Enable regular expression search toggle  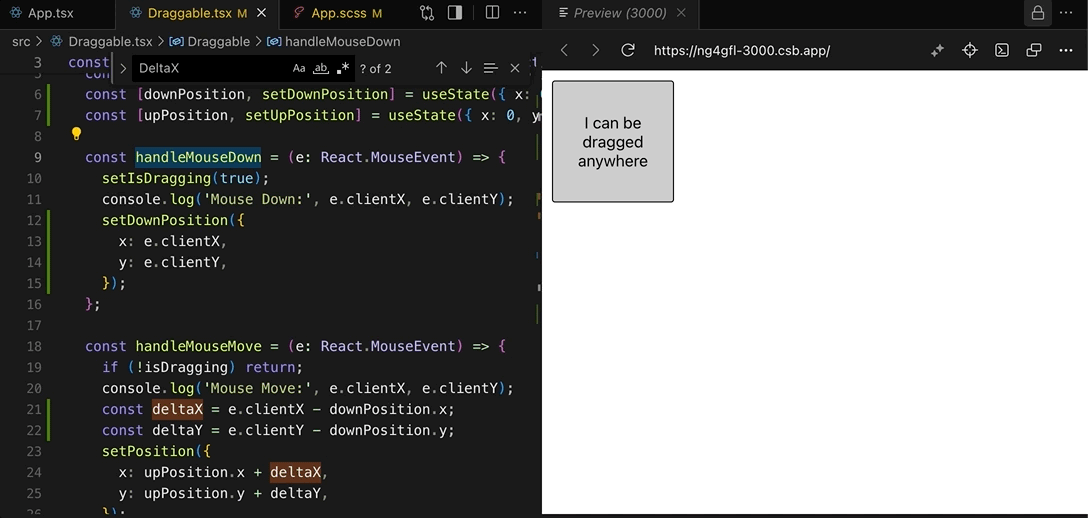343,68
